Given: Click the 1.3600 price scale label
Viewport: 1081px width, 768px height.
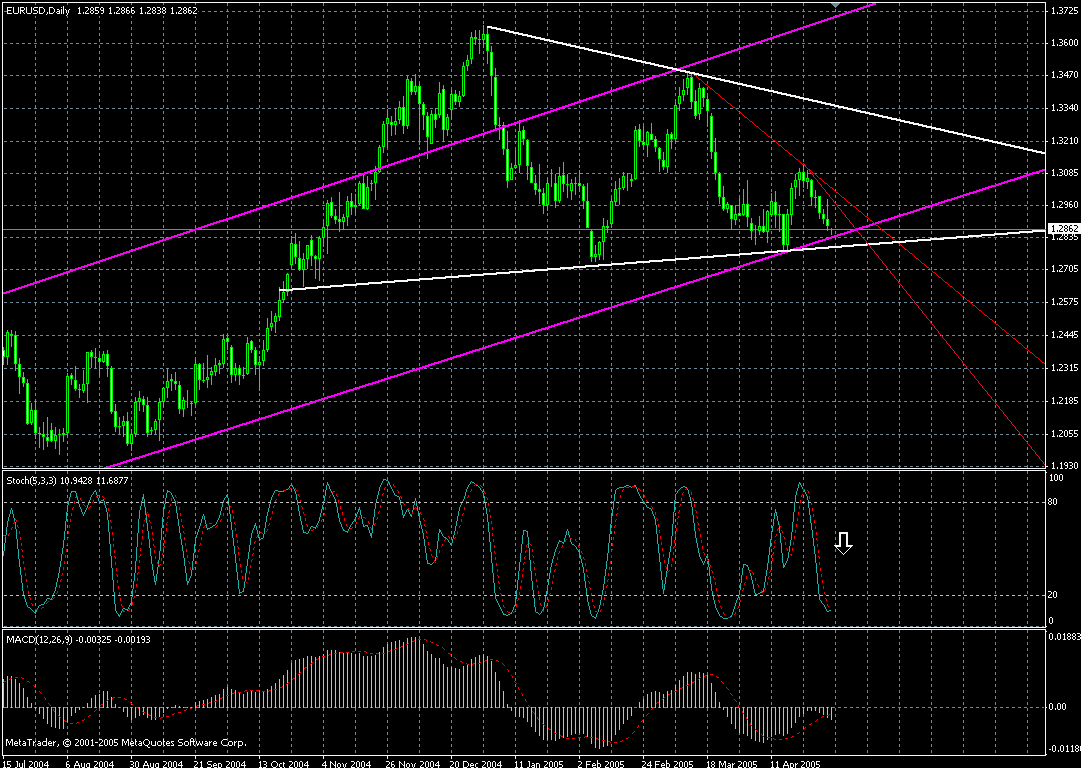Looking at the screenshot, I should point(1062,43).
